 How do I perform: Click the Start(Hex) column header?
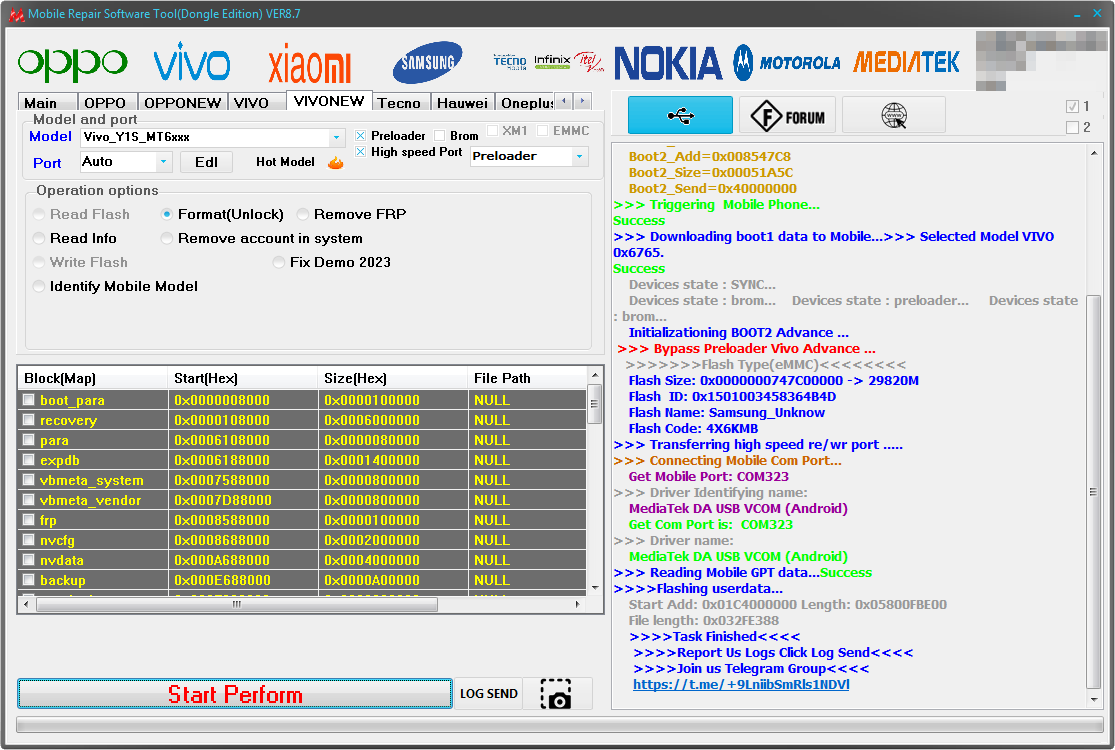pos(242,378)
